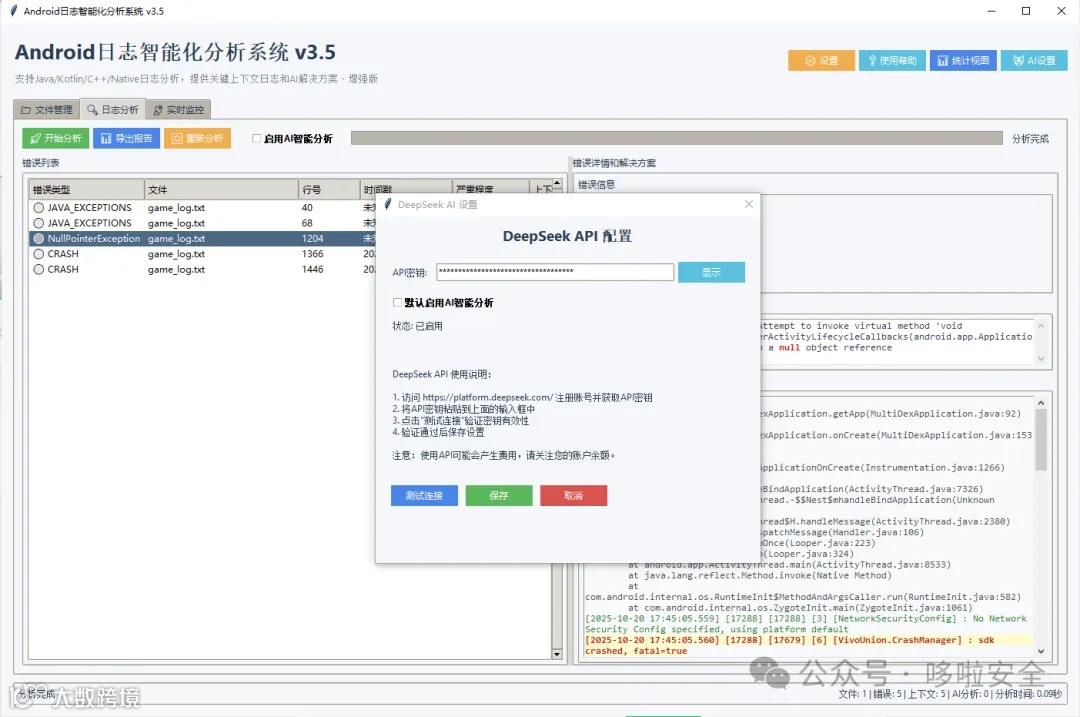Open the 统计视图 statistics view
Image resolution: width=1080 pixels, height=717 pixels.
(x=963, y=61)
